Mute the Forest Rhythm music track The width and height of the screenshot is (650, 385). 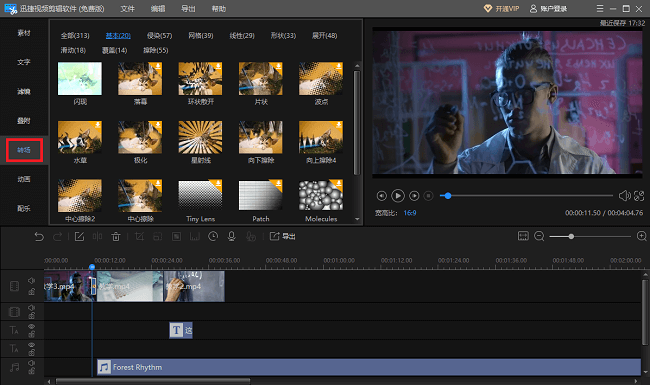[32, 363]
